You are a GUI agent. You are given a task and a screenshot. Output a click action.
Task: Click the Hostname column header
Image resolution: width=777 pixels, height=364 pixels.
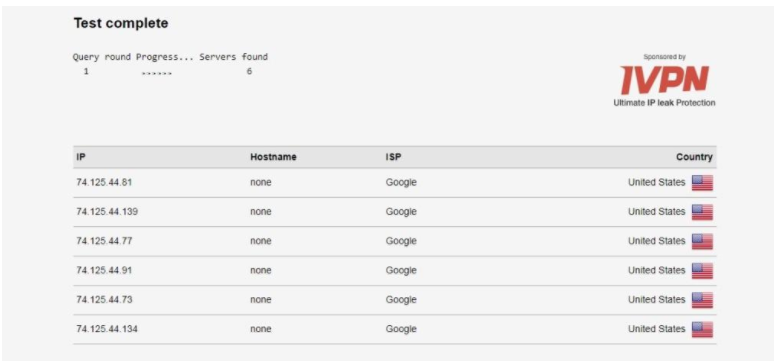(x=273, y=157)
